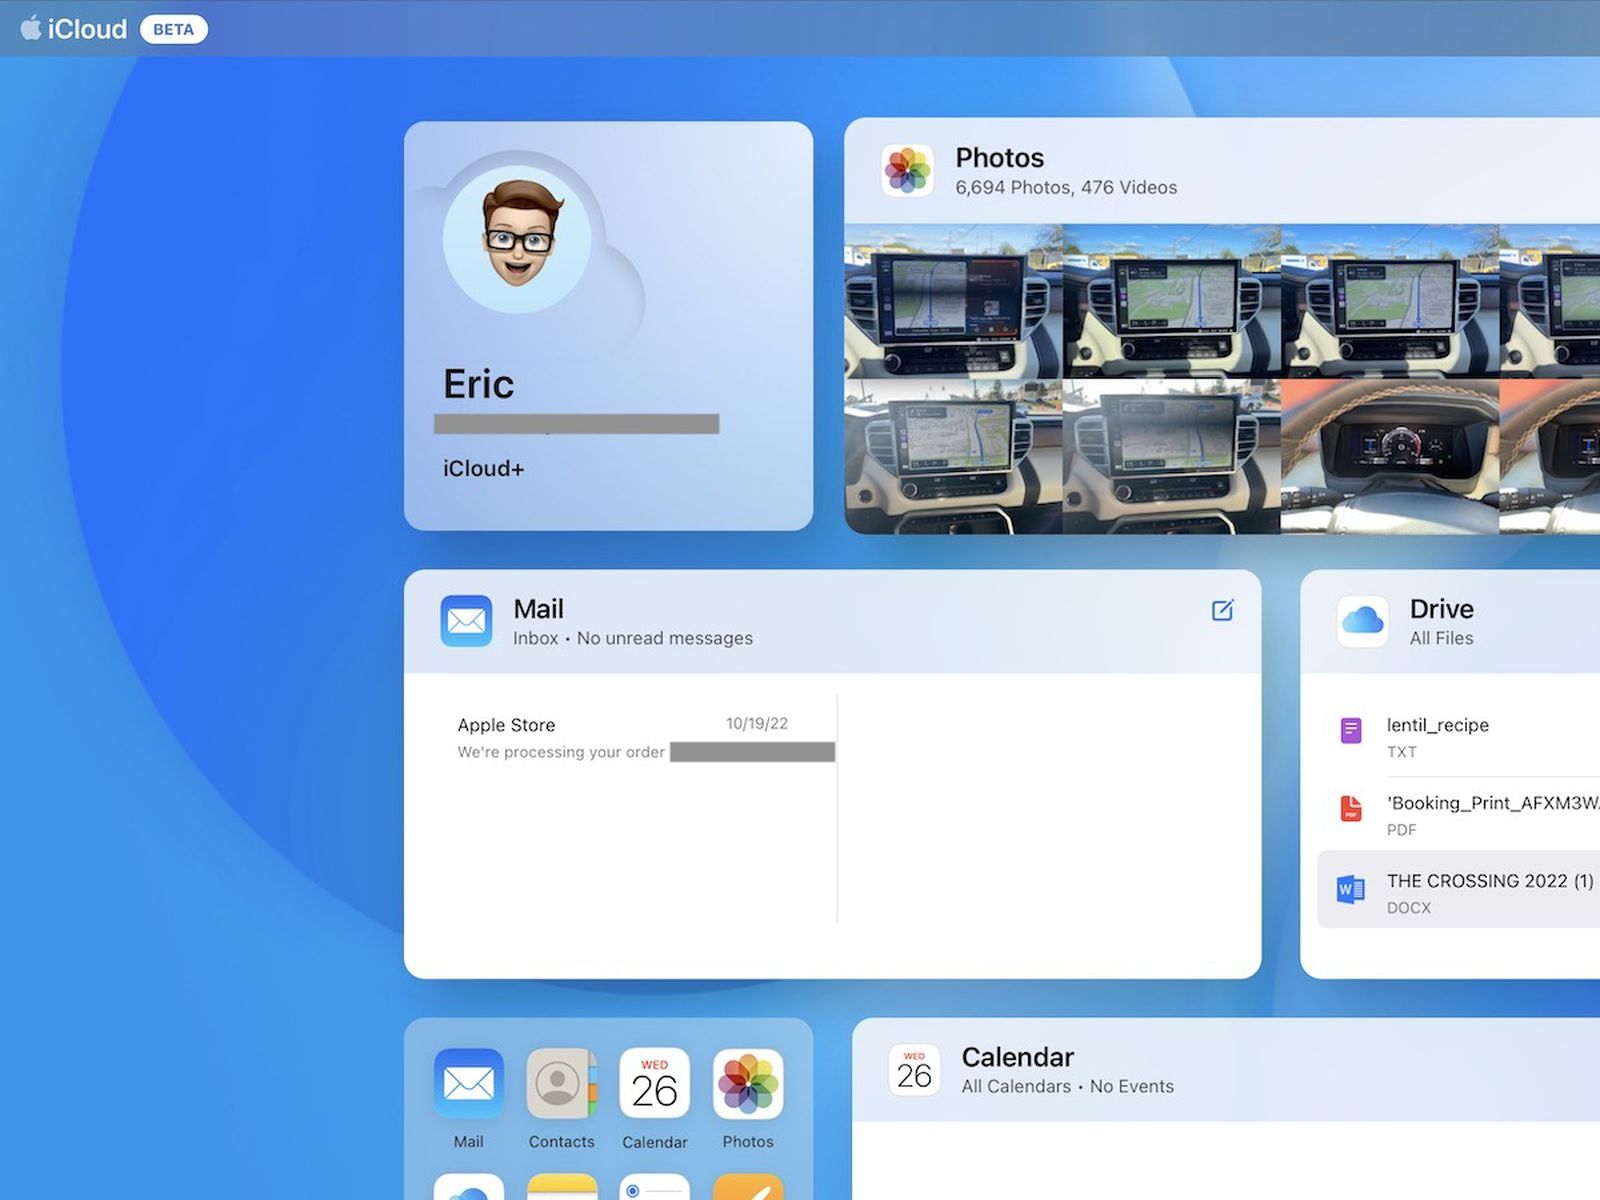The height and width of the screenshot is (1200, 1600).
Task: Open the third top-row navigation screen photo
Action: point(1389,301)
